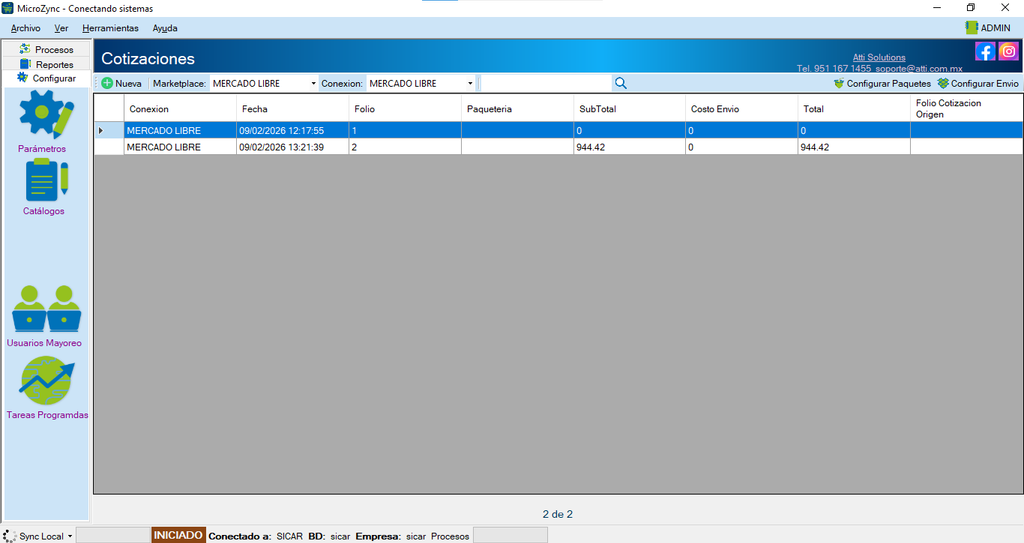Click MERCADO LIBRE cell in second row

point(180,147)
